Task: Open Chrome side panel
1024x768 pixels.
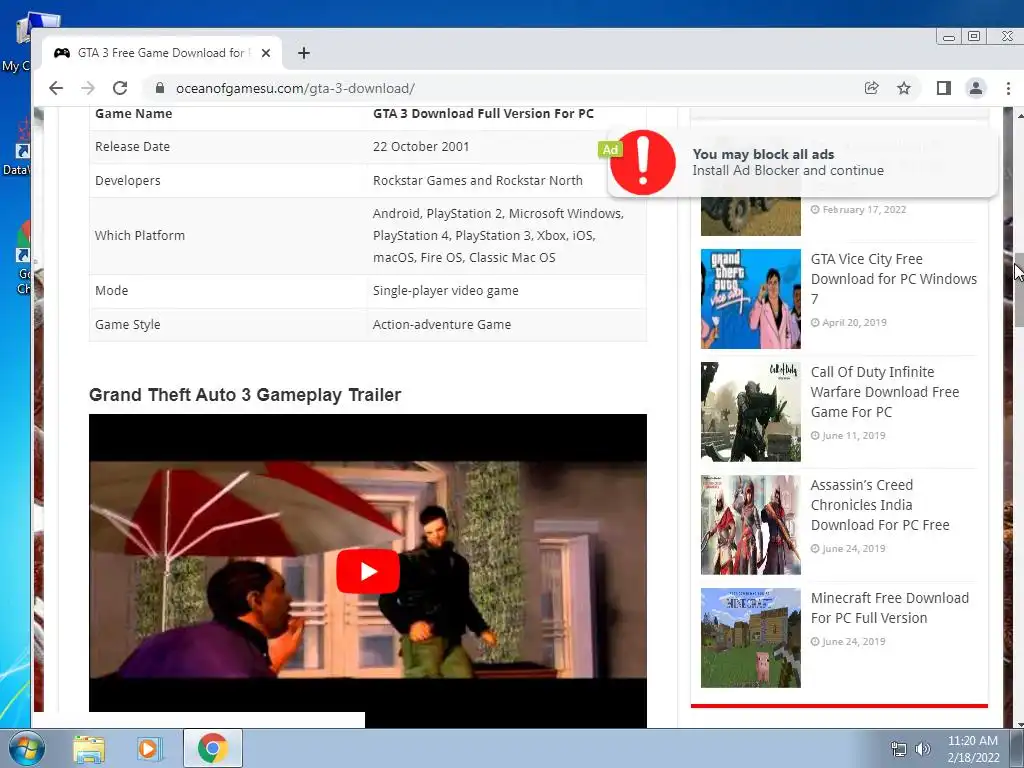Action: tap(944, 88)
